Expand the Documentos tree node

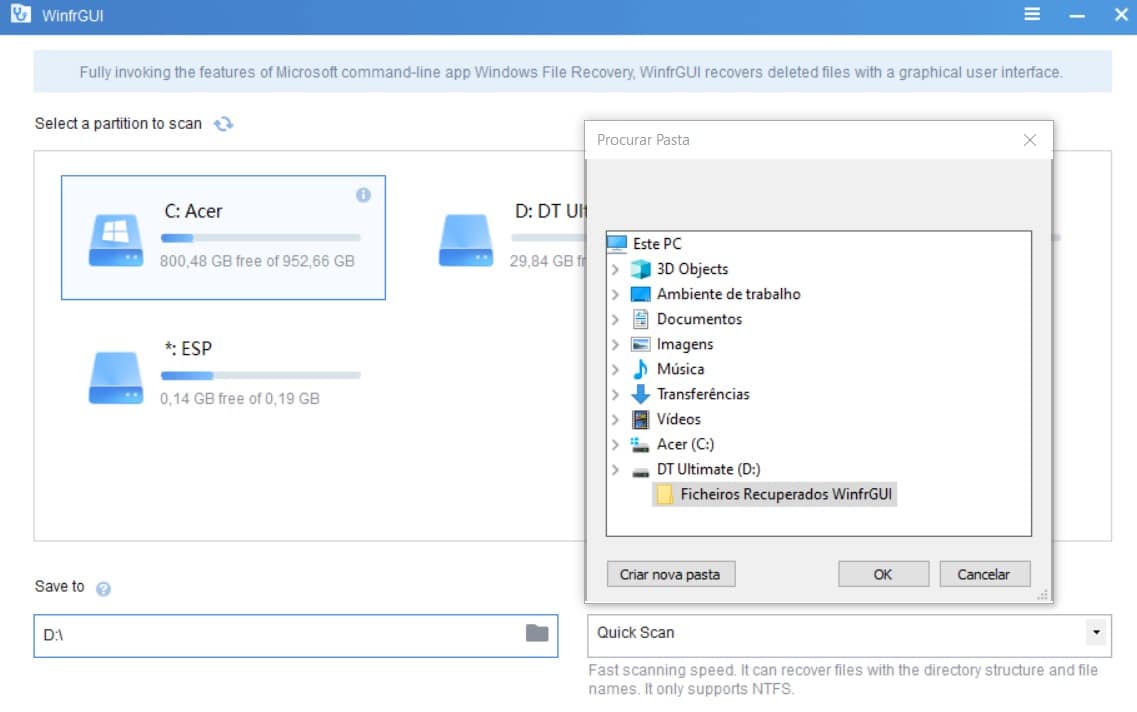click(616, 319)
